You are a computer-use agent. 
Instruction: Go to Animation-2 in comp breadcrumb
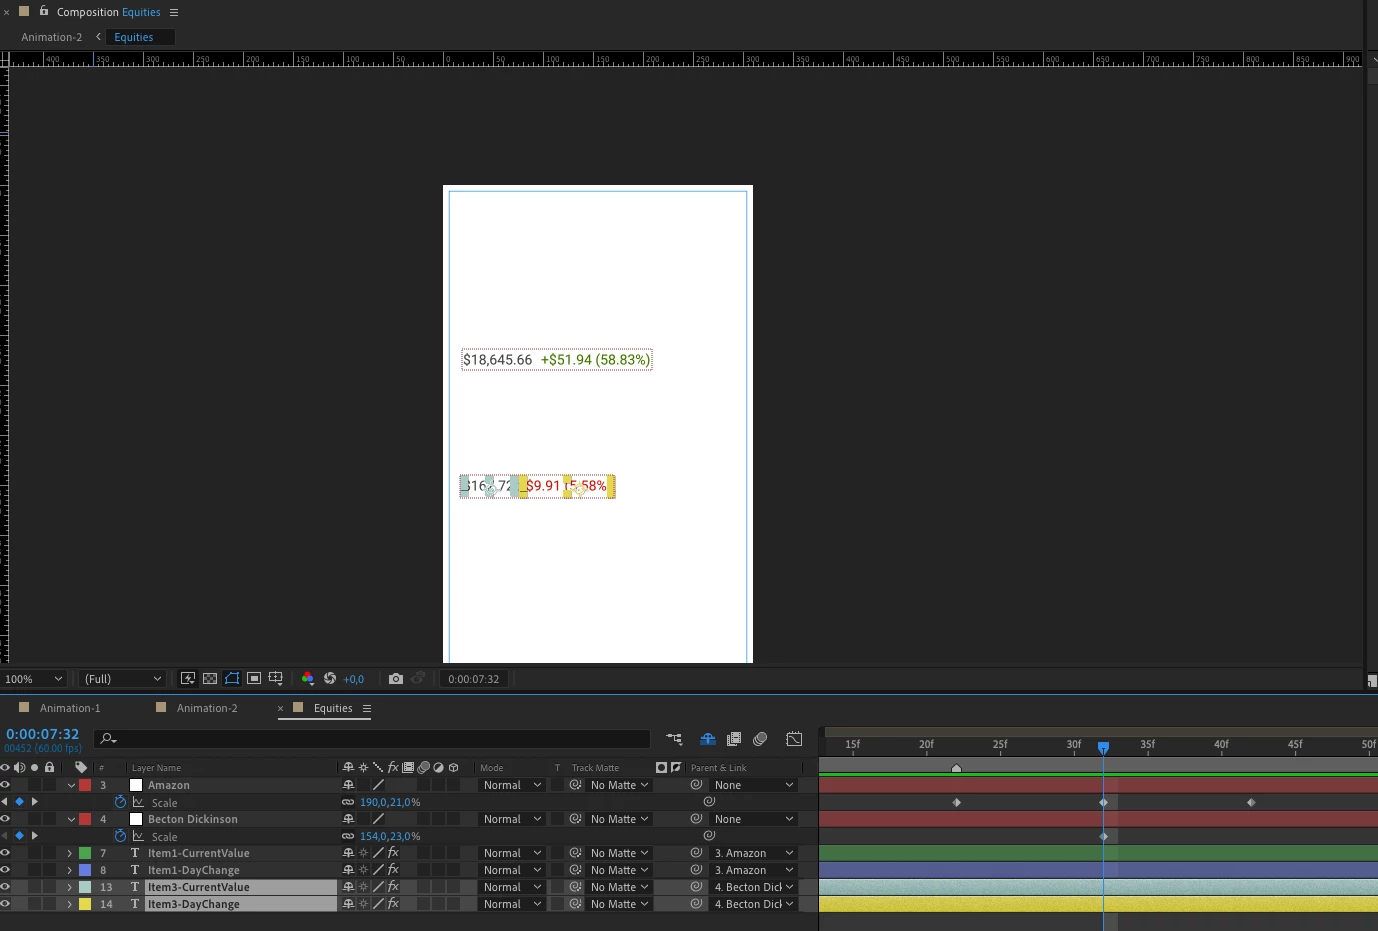52,37
